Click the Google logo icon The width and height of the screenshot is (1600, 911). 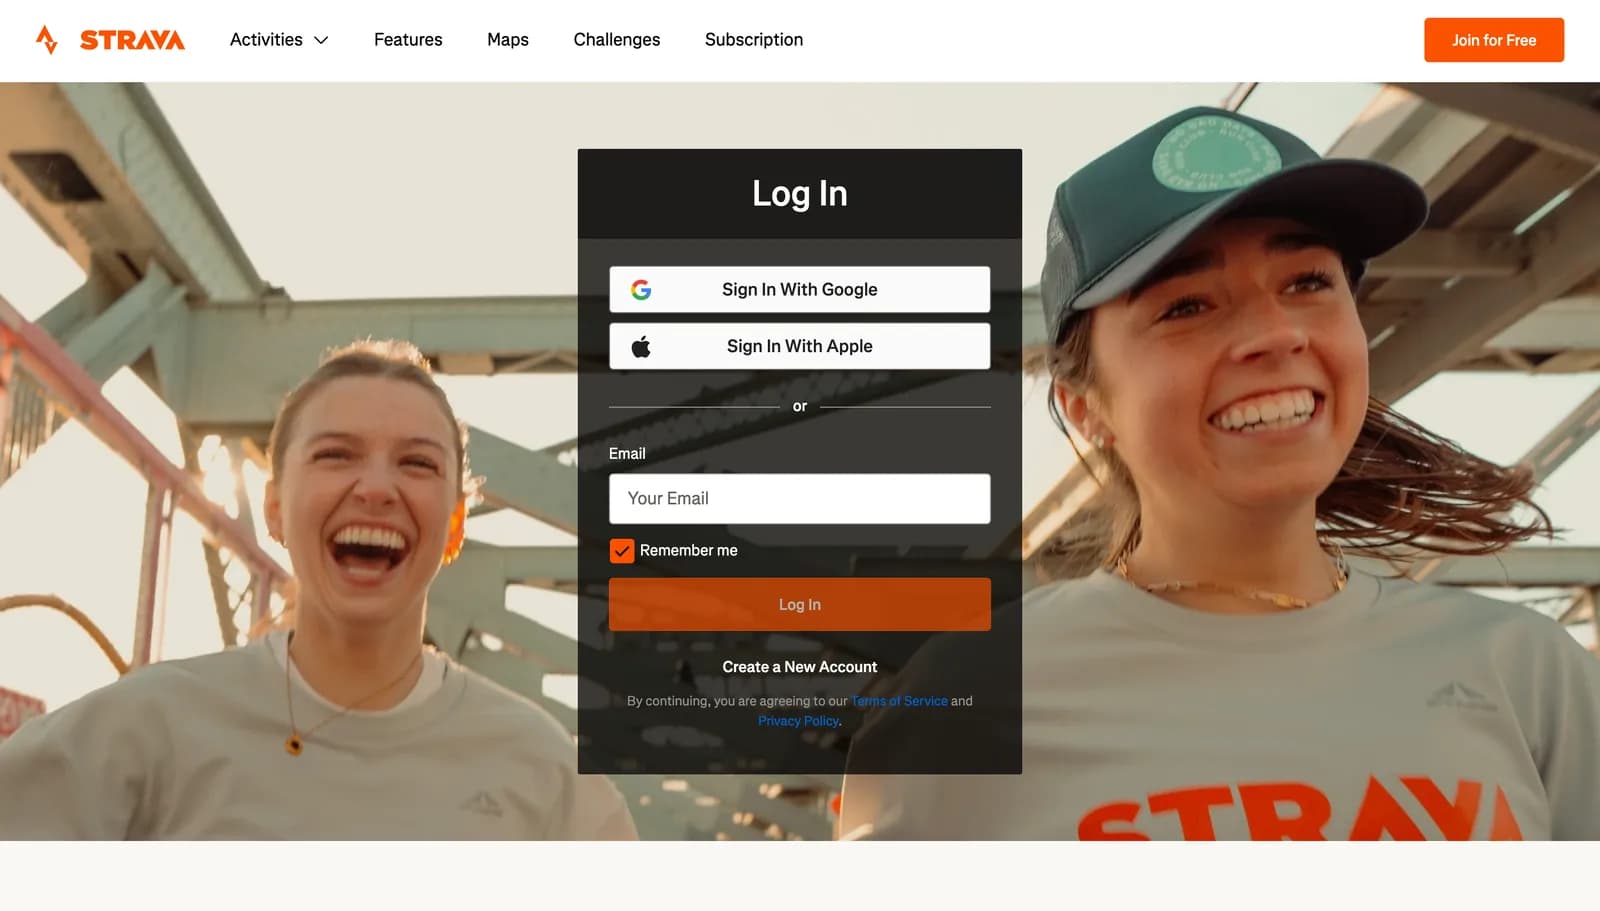(x=641, y=289)
